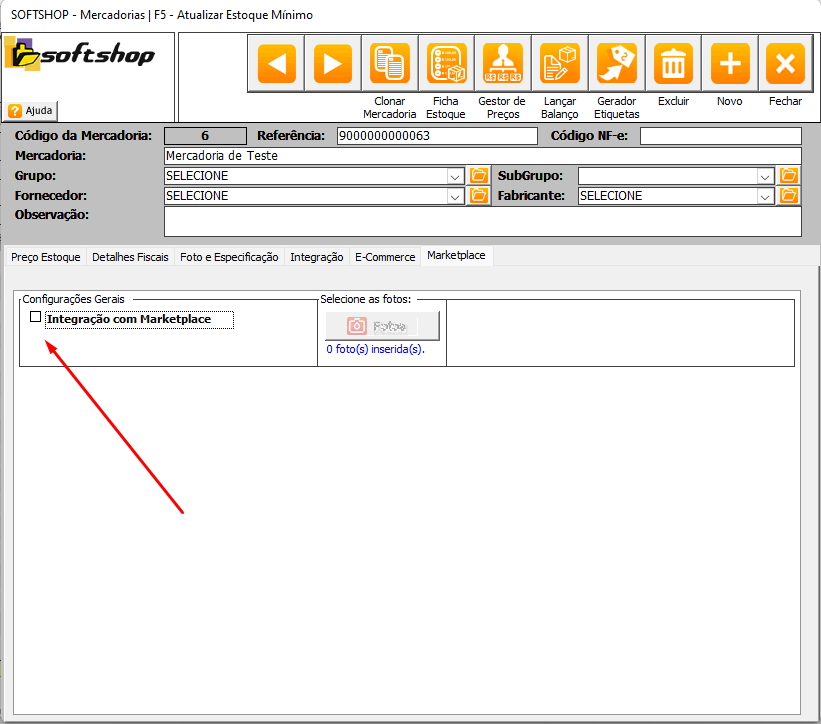Open Gerador Etiquetas tool
The image size is (821, 724).
[616, 64]
